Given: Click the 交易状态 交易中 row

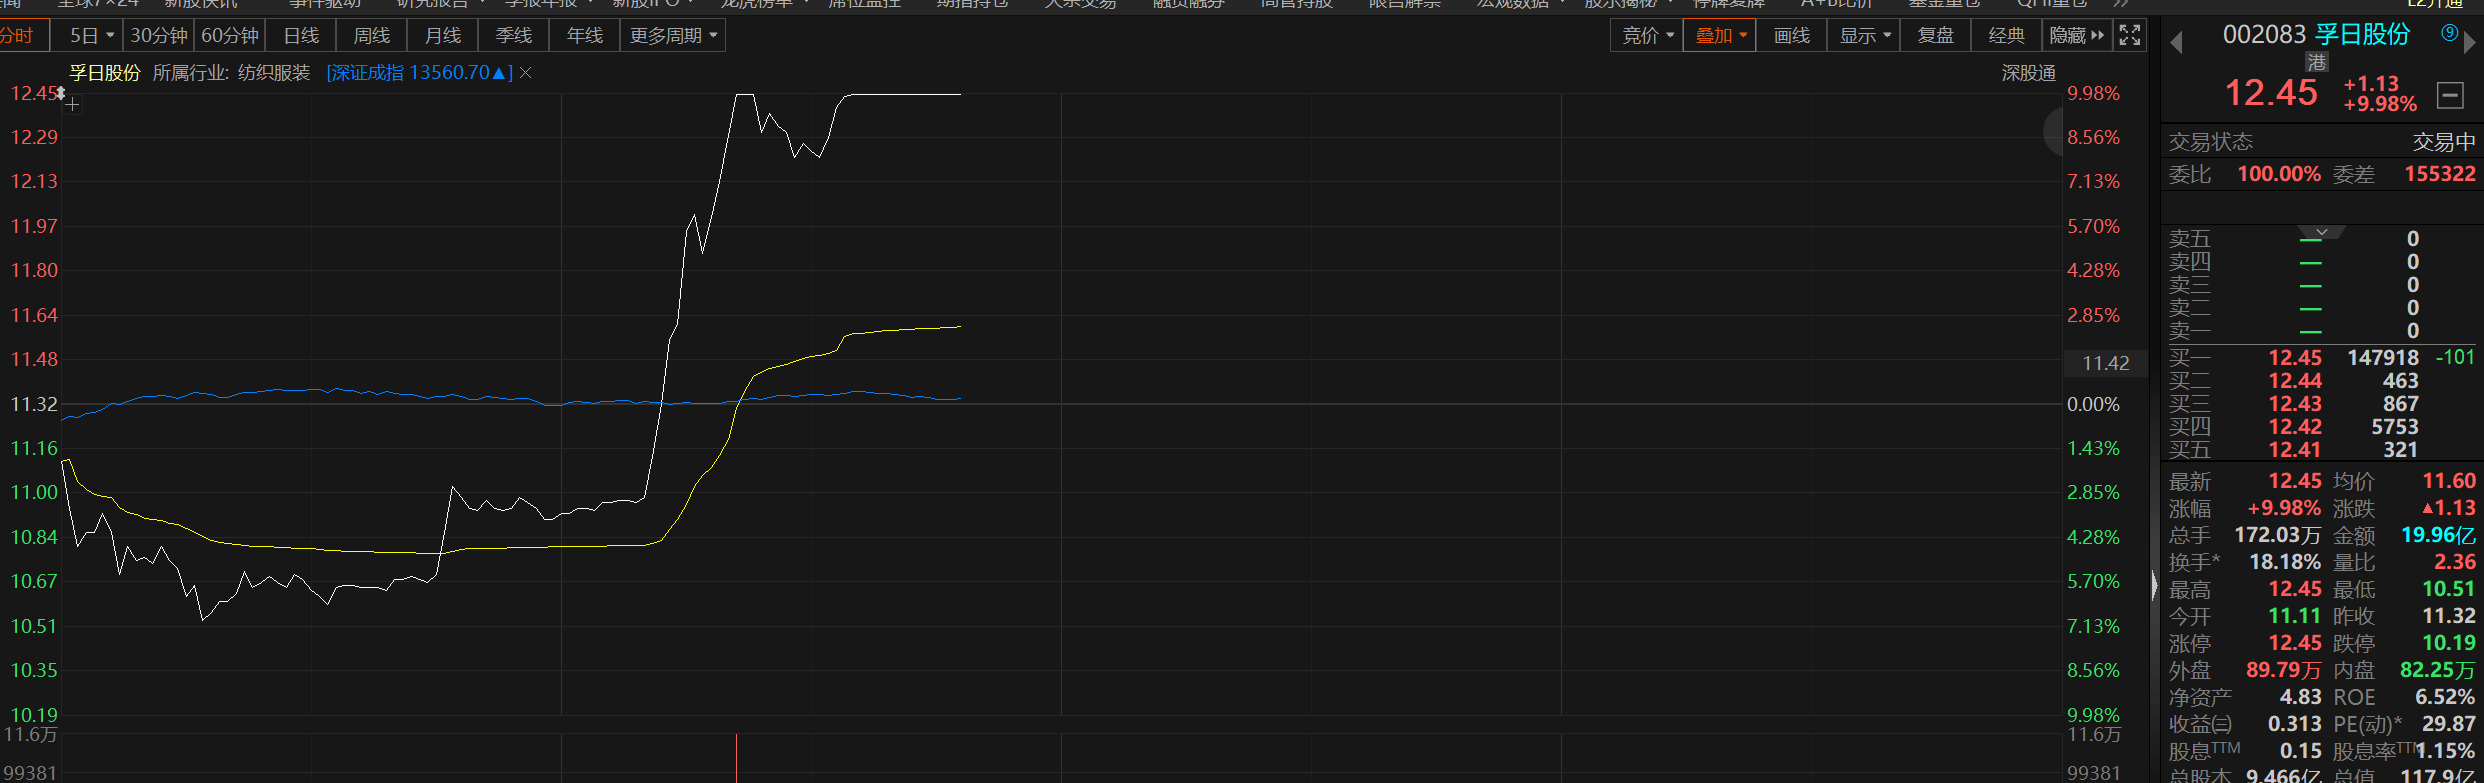Looking at the screenshot, I should [2322, 142].
